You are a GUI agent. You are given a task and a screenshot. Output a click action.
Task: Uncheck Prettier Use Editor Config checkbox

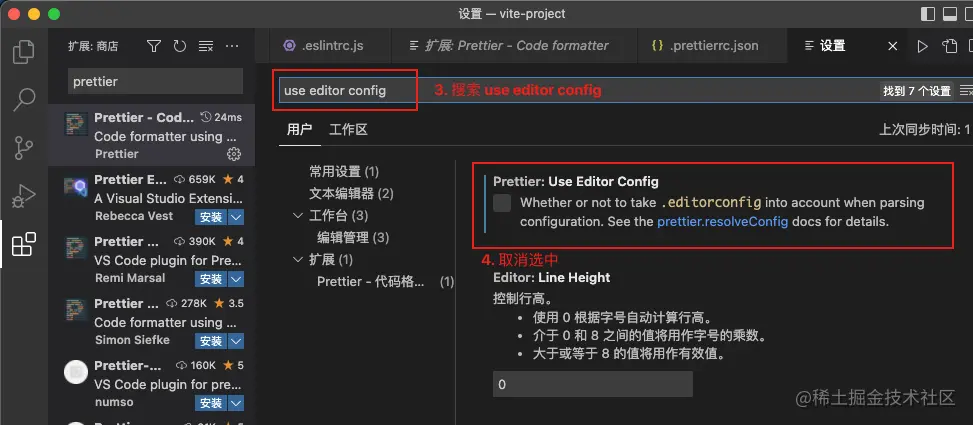point(502,203)
